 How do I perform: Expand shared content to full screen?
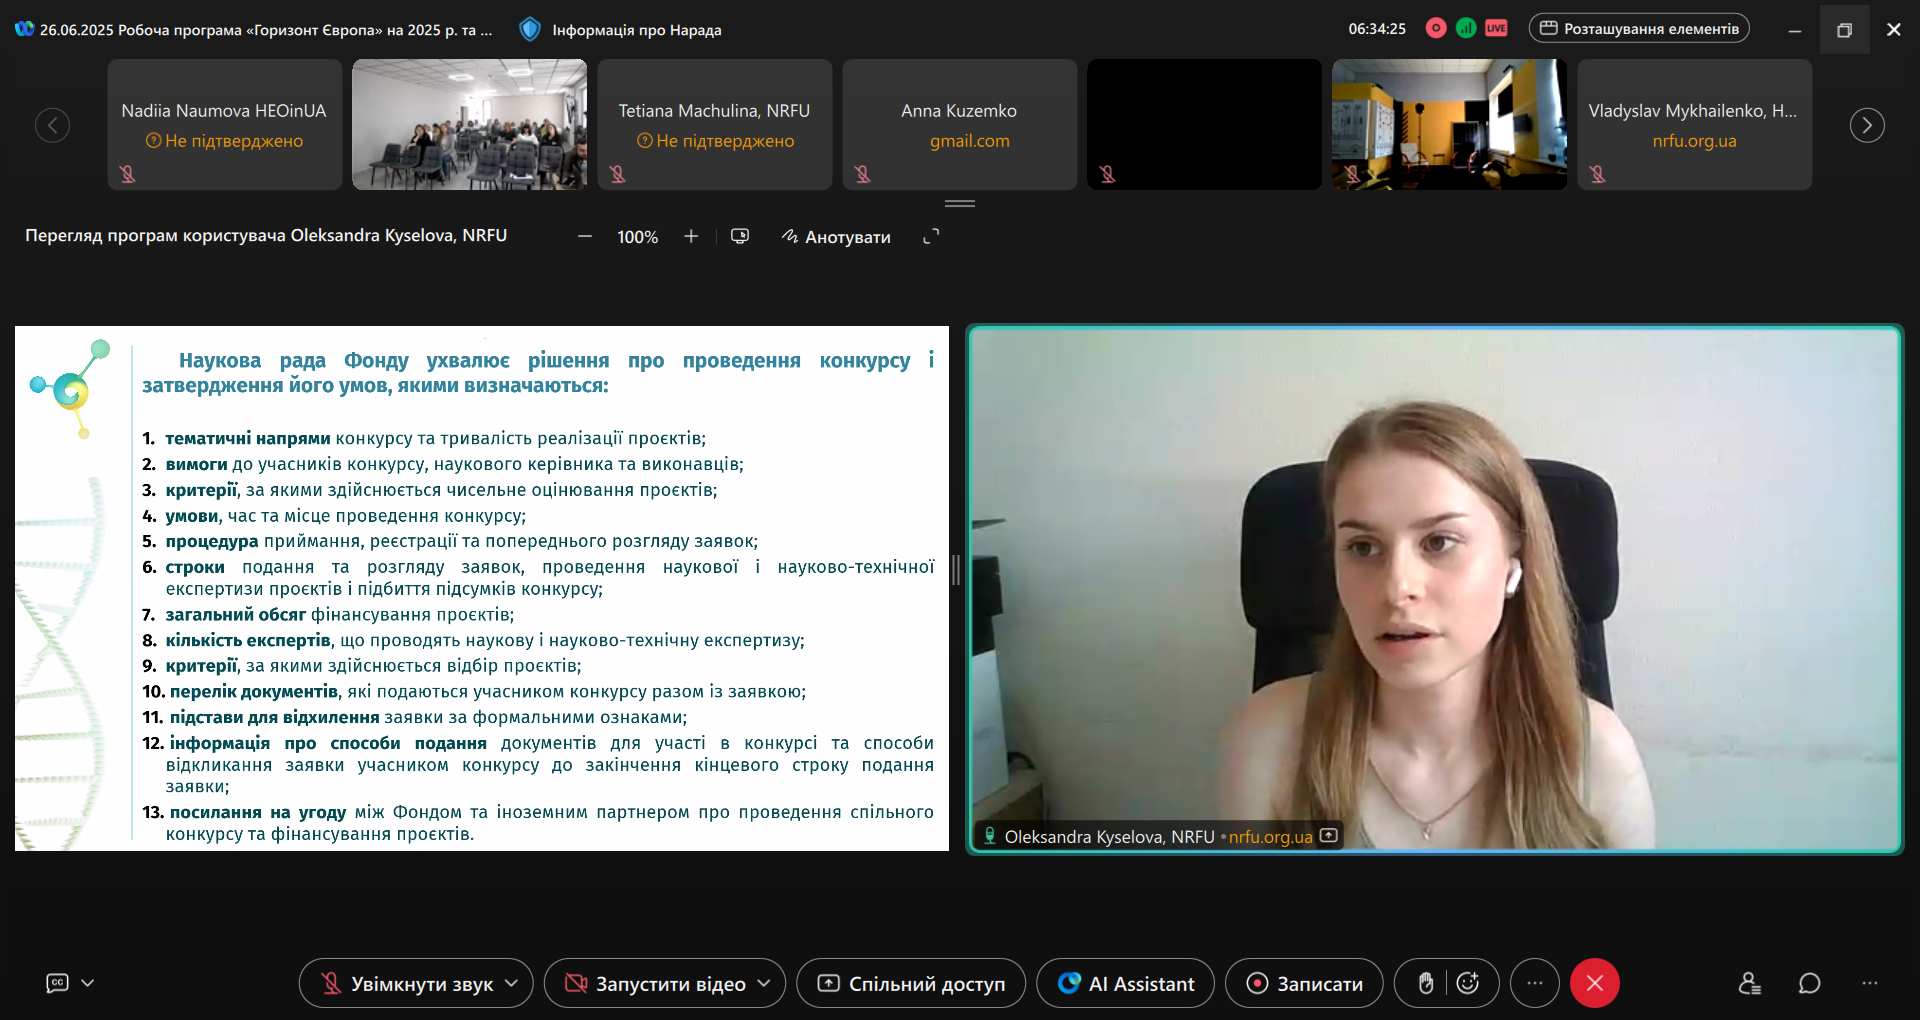931,236
